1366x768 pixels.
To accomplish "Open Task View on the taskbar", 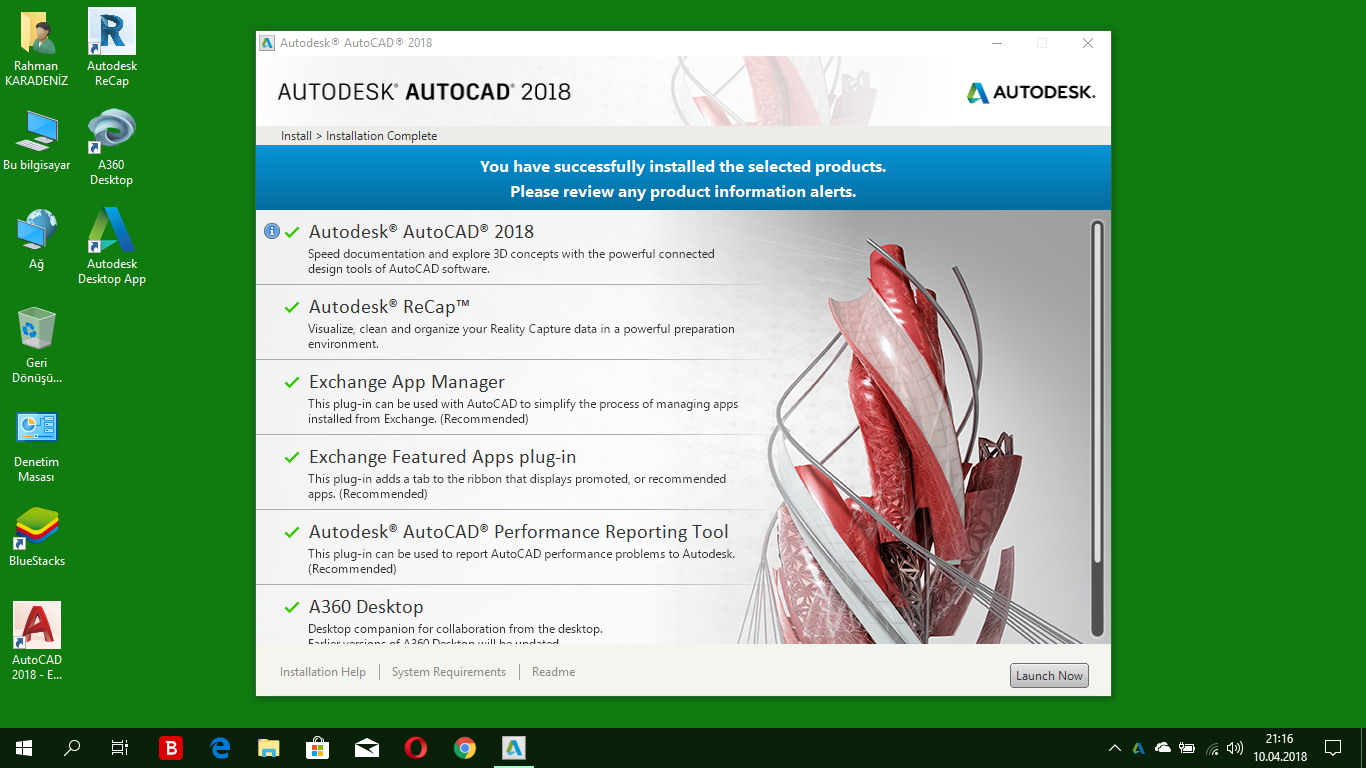I will (120, 748).
